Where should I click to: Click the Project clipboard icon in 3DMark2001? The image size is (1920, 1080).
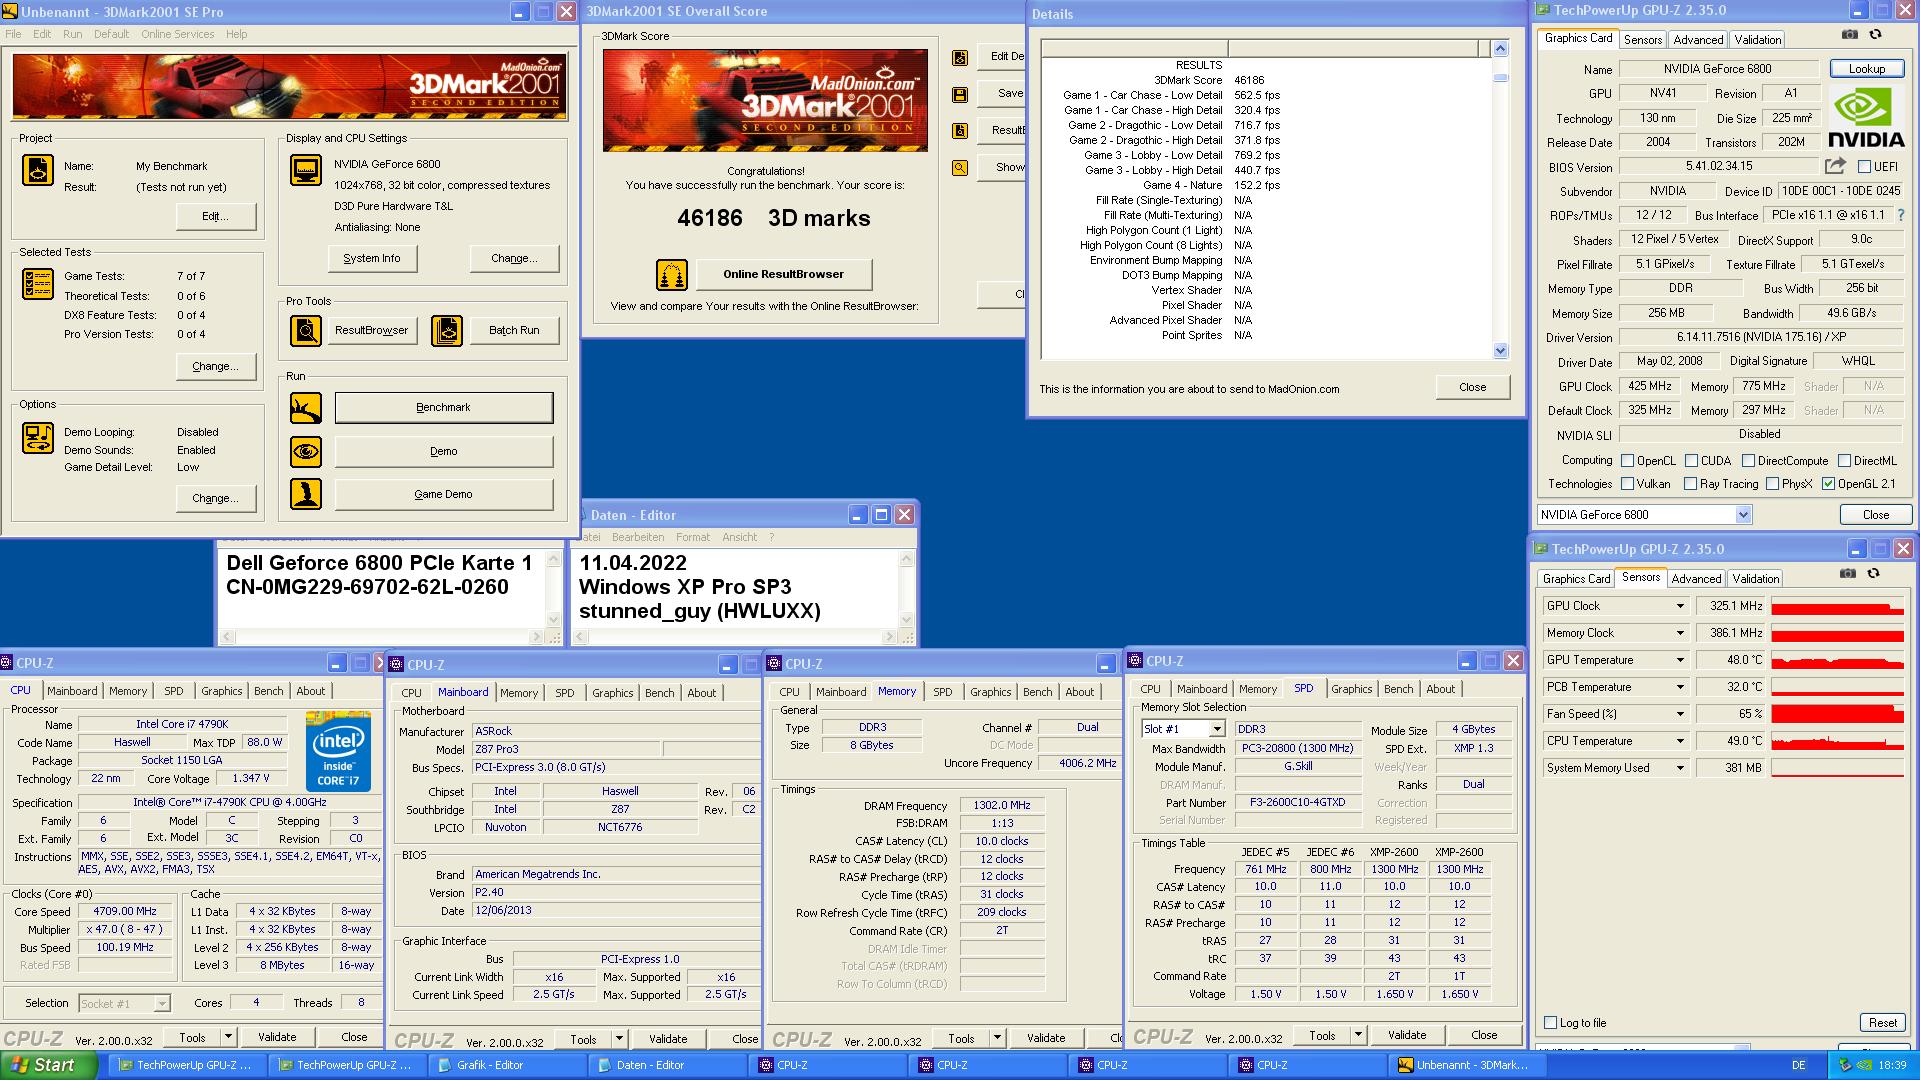point(38,169)
